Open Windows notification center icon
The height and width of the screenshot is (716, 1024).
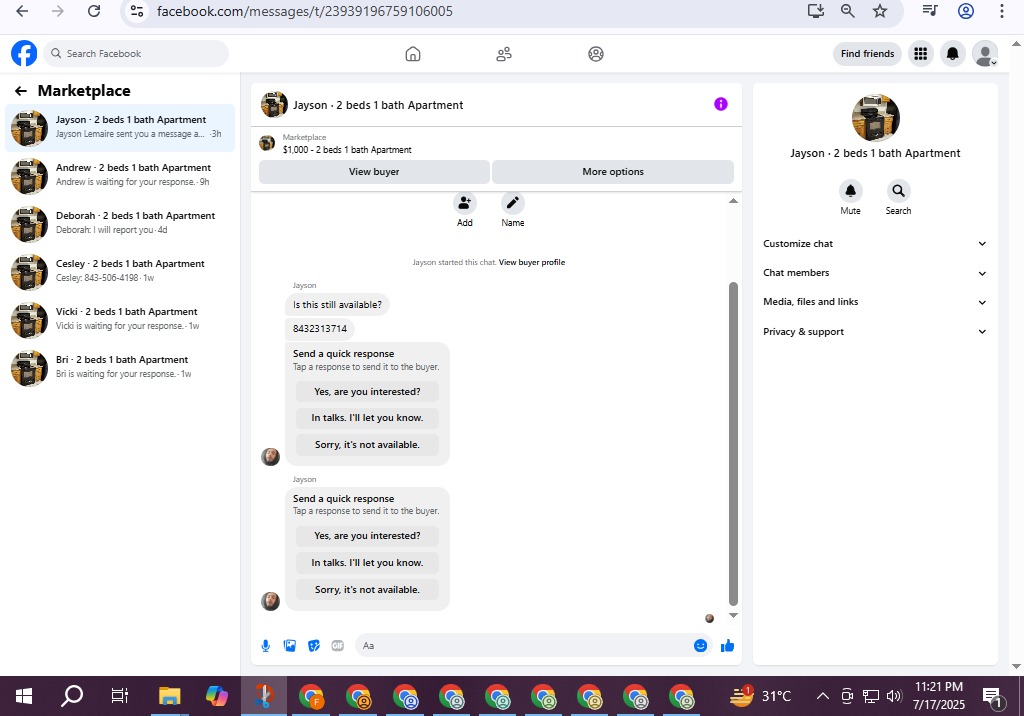point(993,697)
